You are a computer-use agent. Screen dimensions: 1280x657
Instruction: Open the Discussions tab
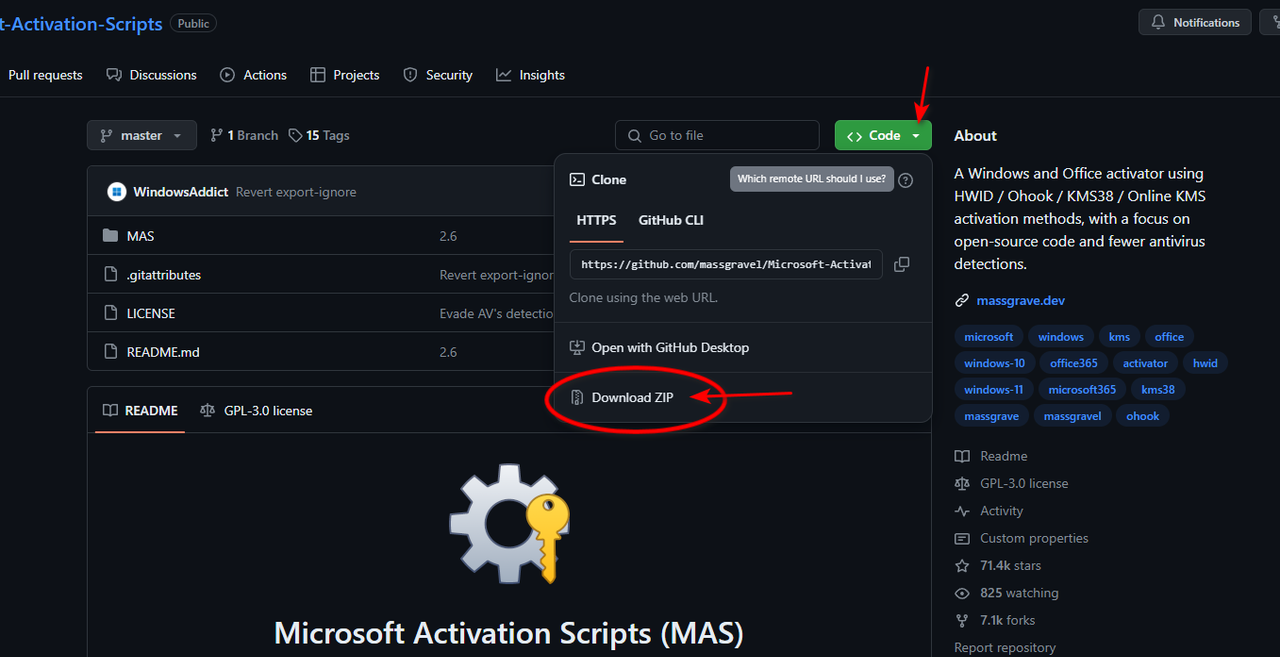(152, 75)
